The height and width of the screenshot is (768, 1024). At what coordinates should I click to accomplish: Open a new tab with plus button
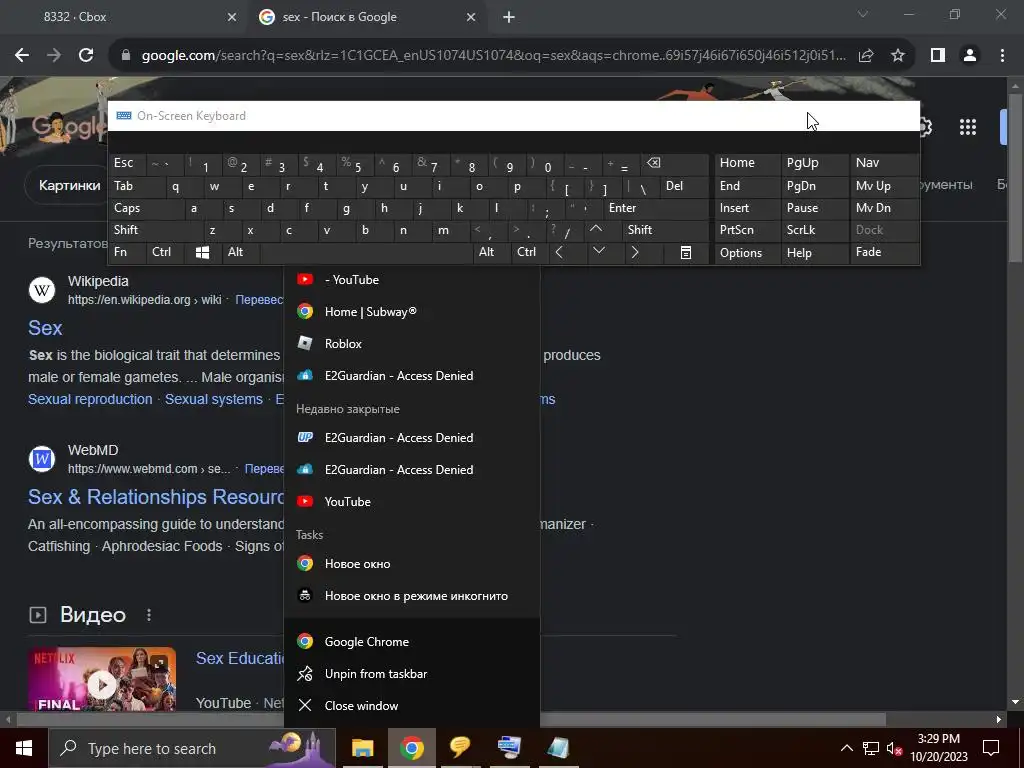tap(509, 18)
